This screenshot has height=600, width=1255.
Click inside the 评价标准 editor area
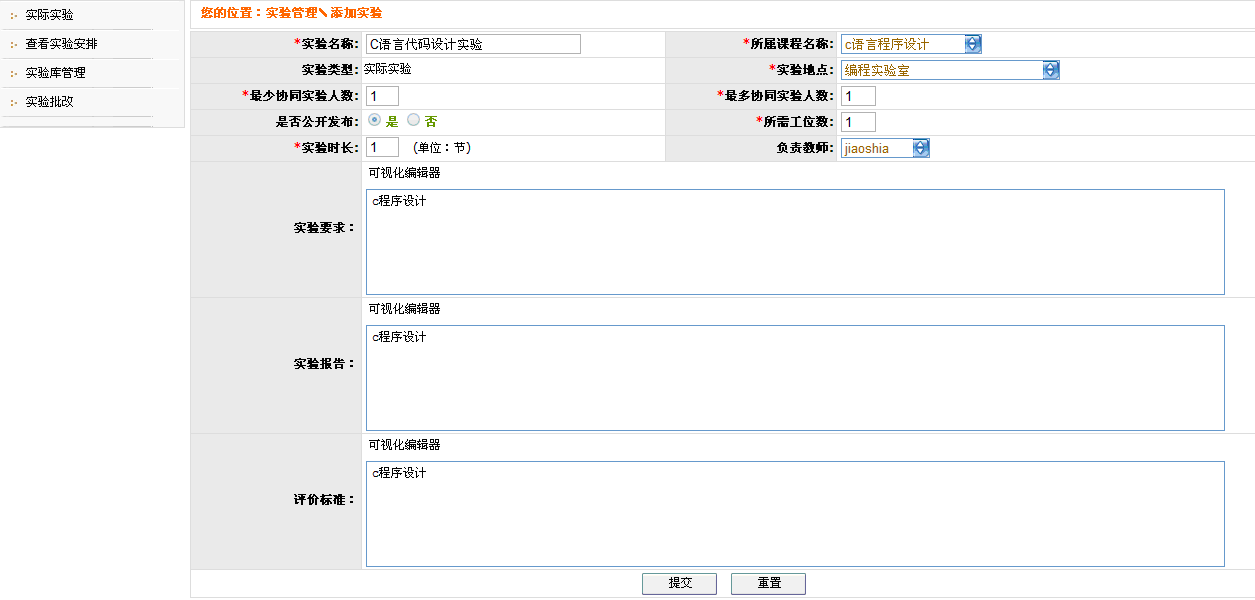tap(795, 514)
